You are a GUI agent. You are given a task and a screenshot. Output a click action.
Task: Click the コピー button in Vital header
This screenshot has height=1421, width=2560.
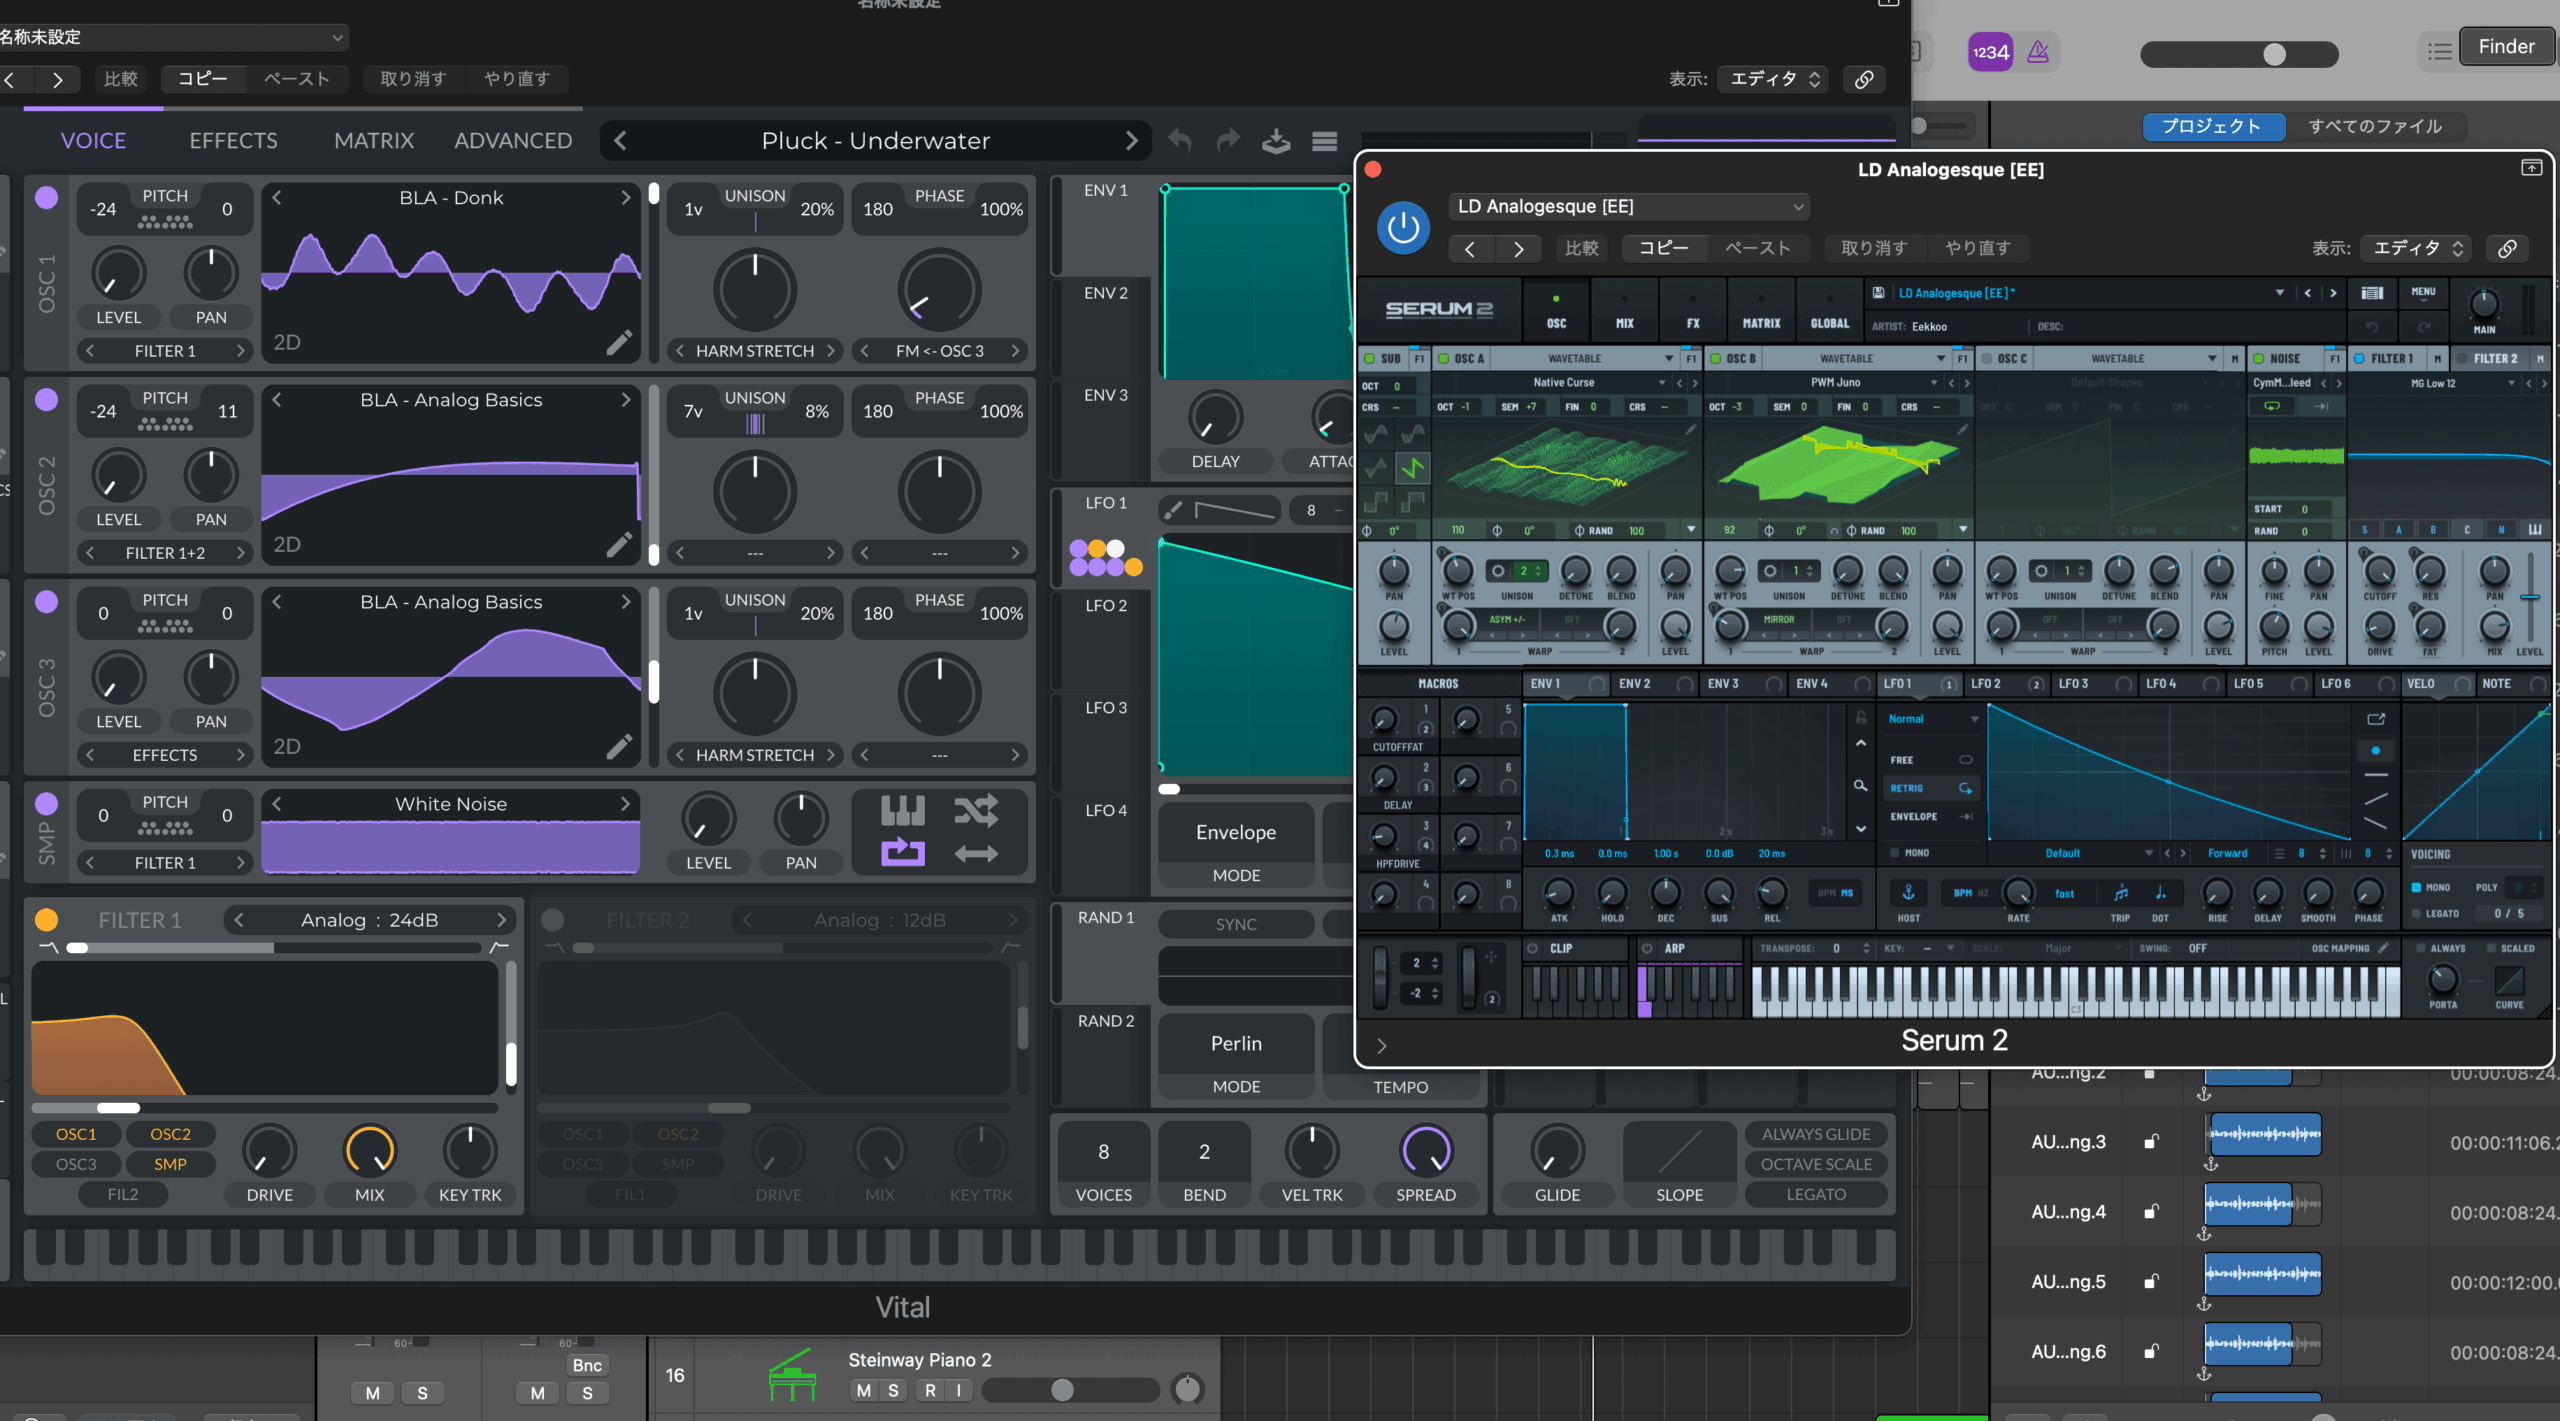click(x=203, y=79)
